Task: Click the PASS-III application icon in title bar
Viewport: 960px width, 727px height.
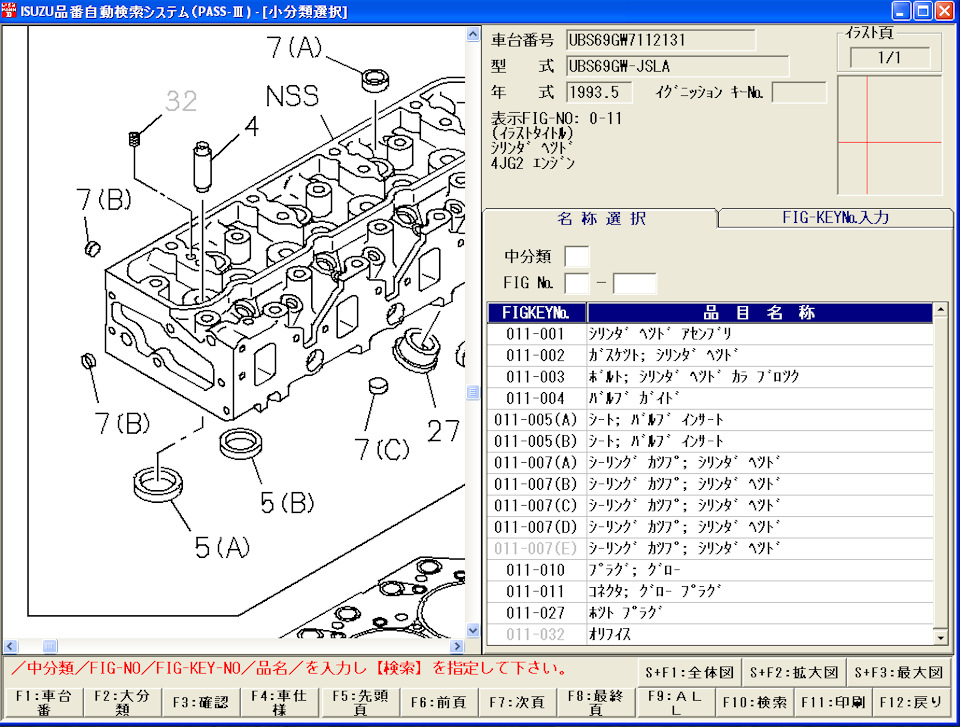Action: click(x=9, y=11)
